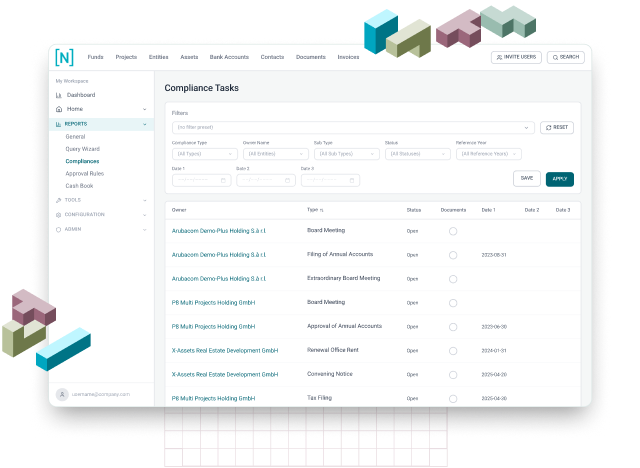Reset the filters
640x468 pixels.
coord(557,128)
